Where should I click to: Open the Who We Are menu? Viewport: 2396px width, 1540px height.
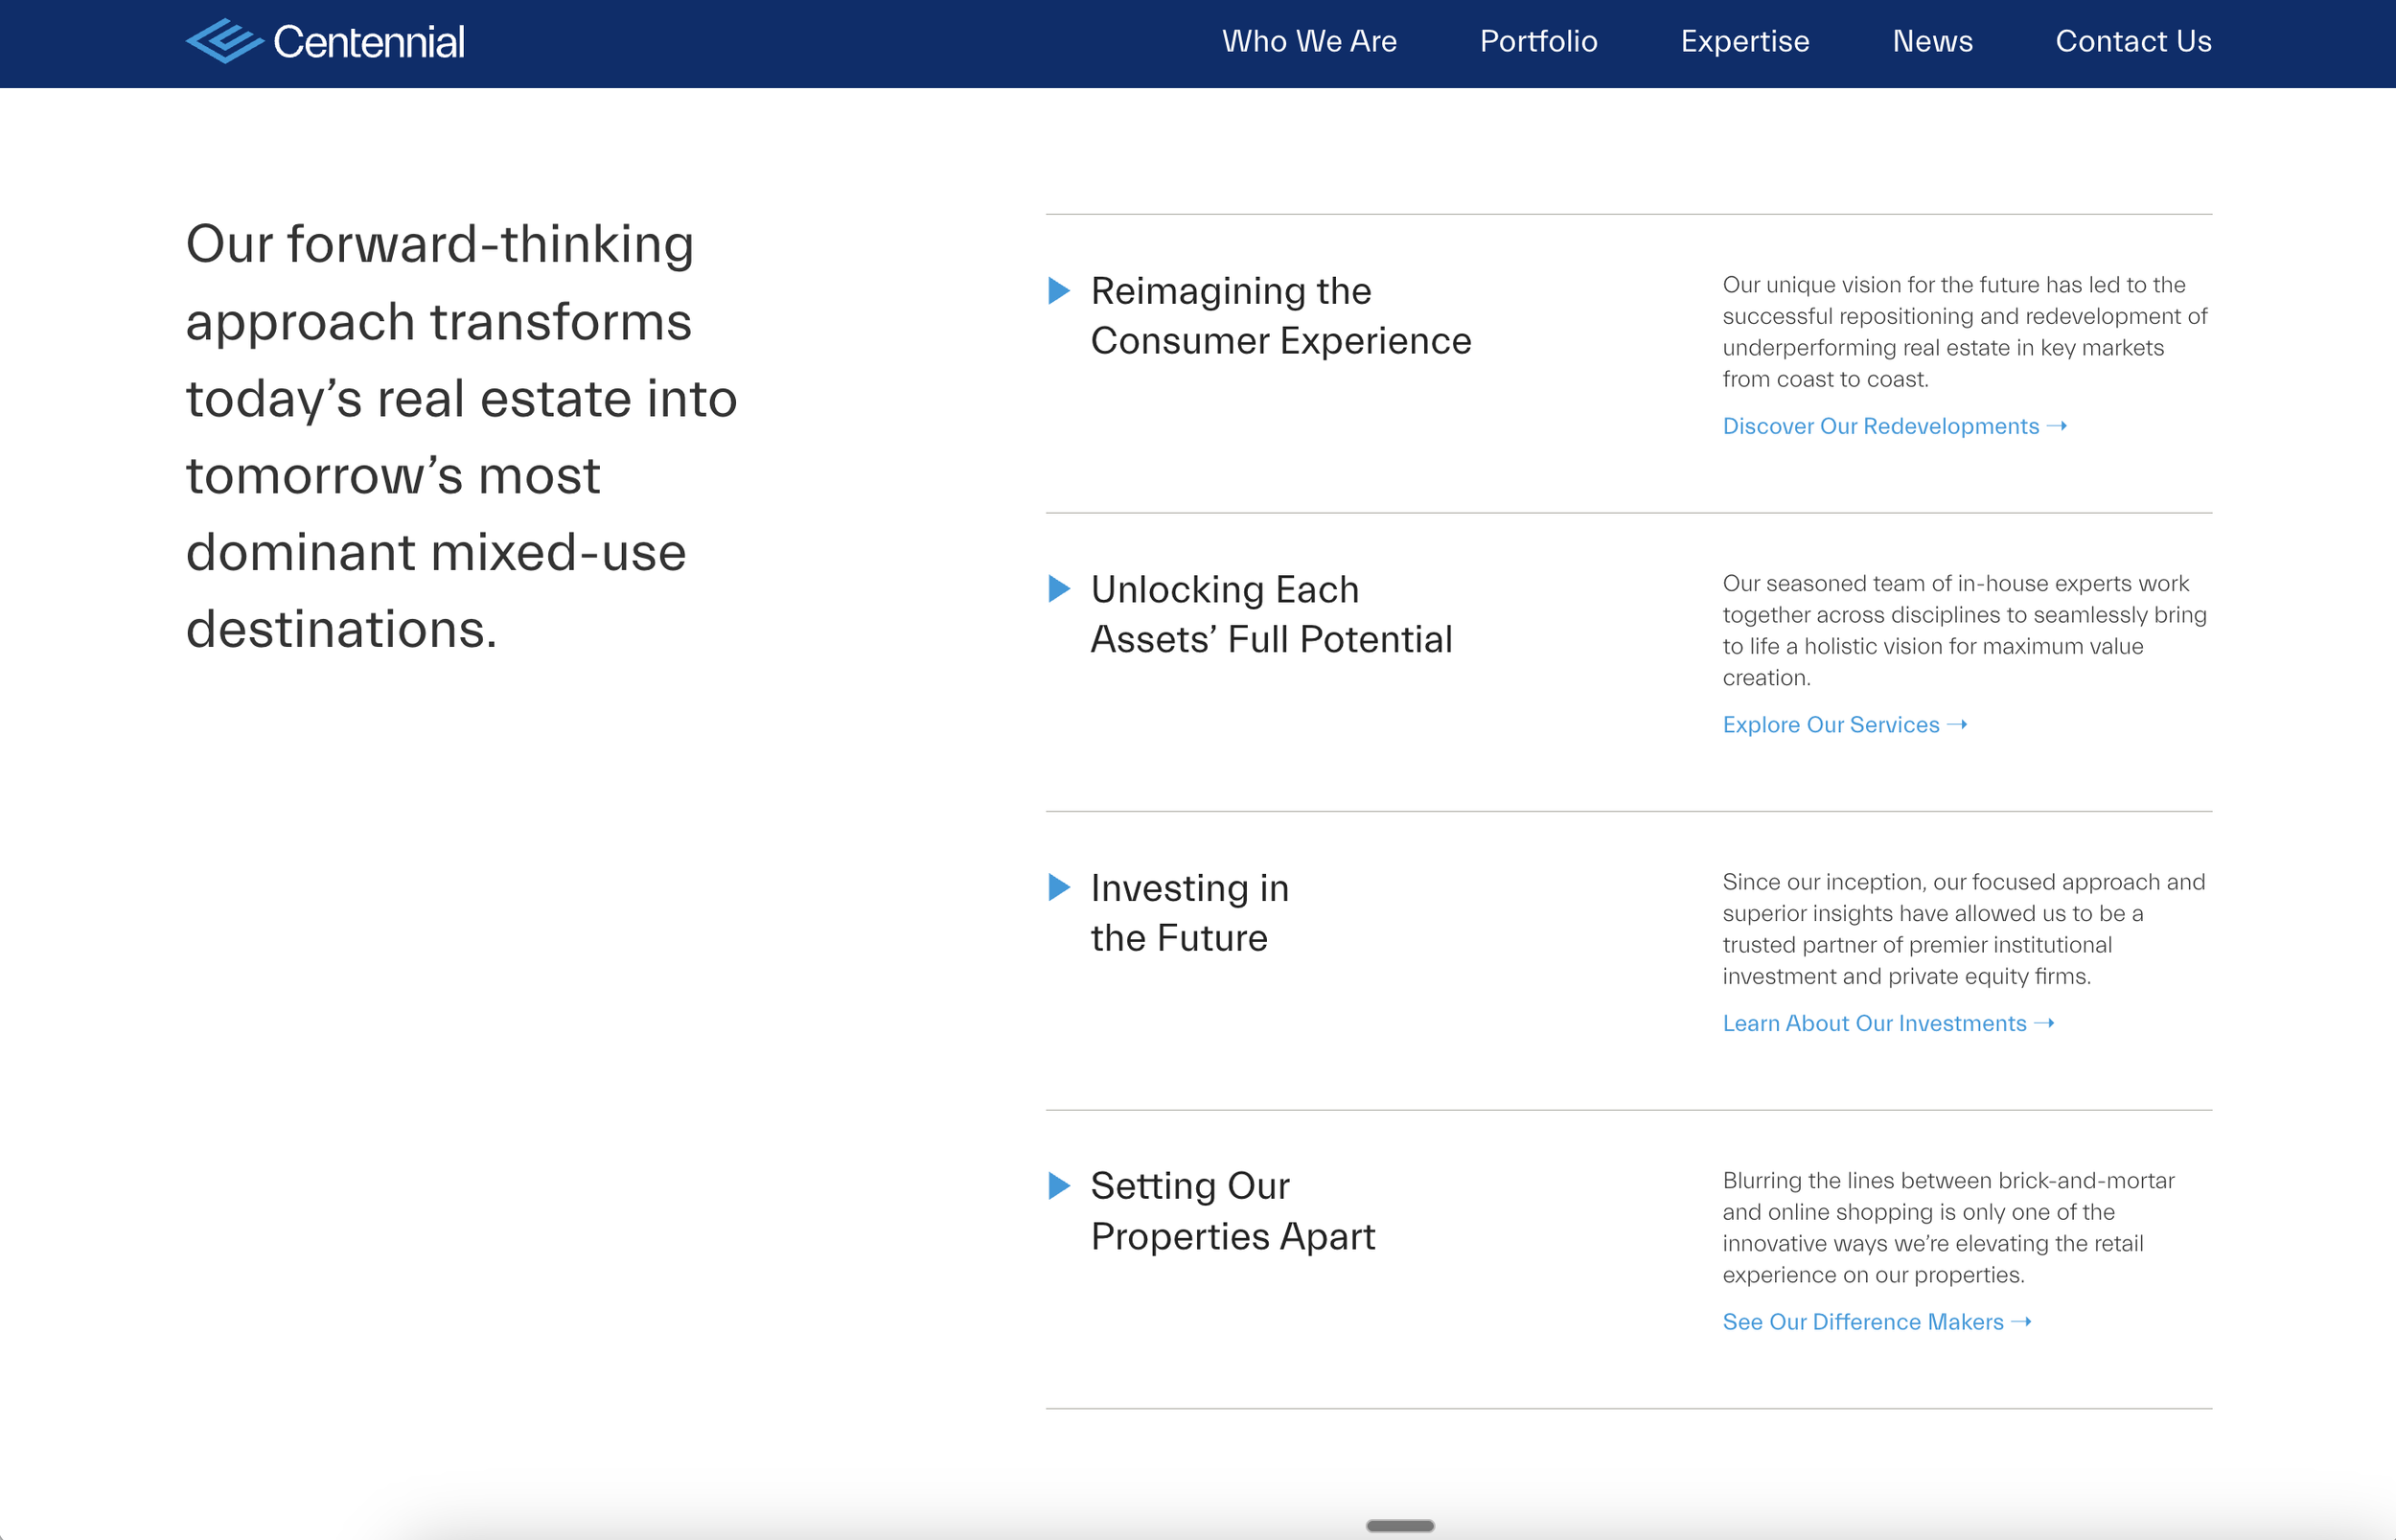click(x=1309, y=41)
